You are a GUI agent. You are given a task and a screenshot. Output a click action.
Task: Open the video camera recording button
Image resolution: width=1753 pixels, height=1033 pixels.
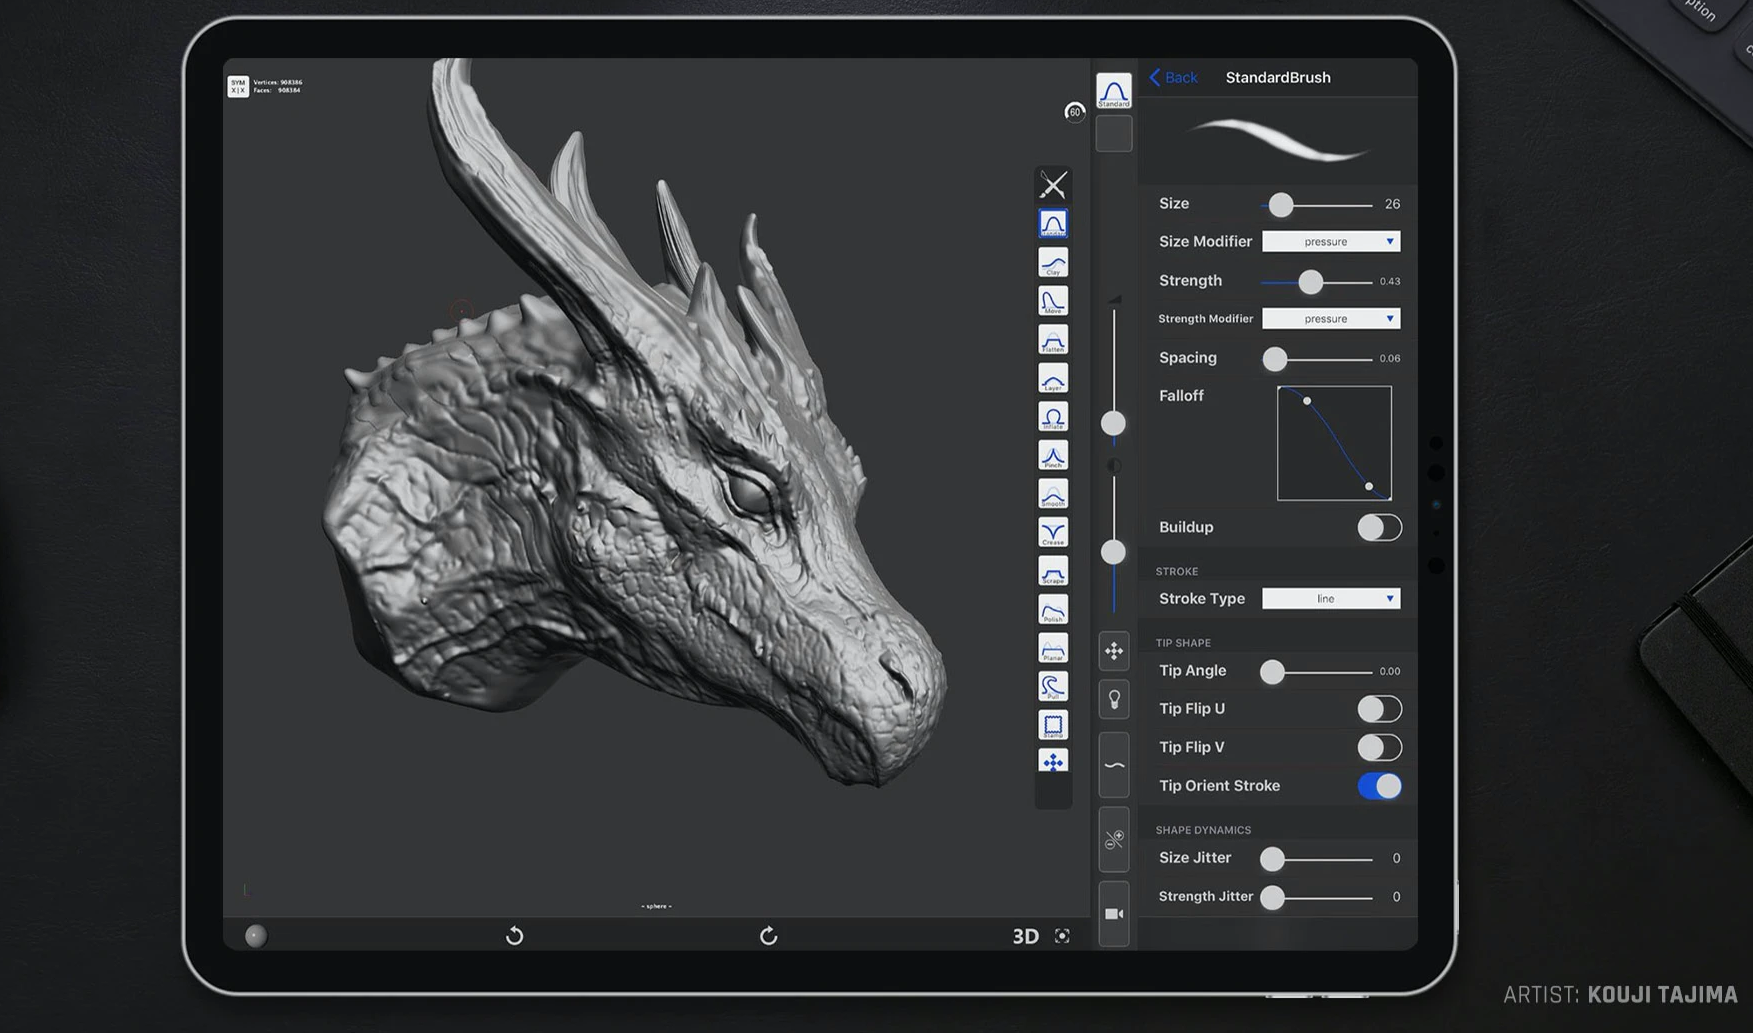tap(1113, 914)
